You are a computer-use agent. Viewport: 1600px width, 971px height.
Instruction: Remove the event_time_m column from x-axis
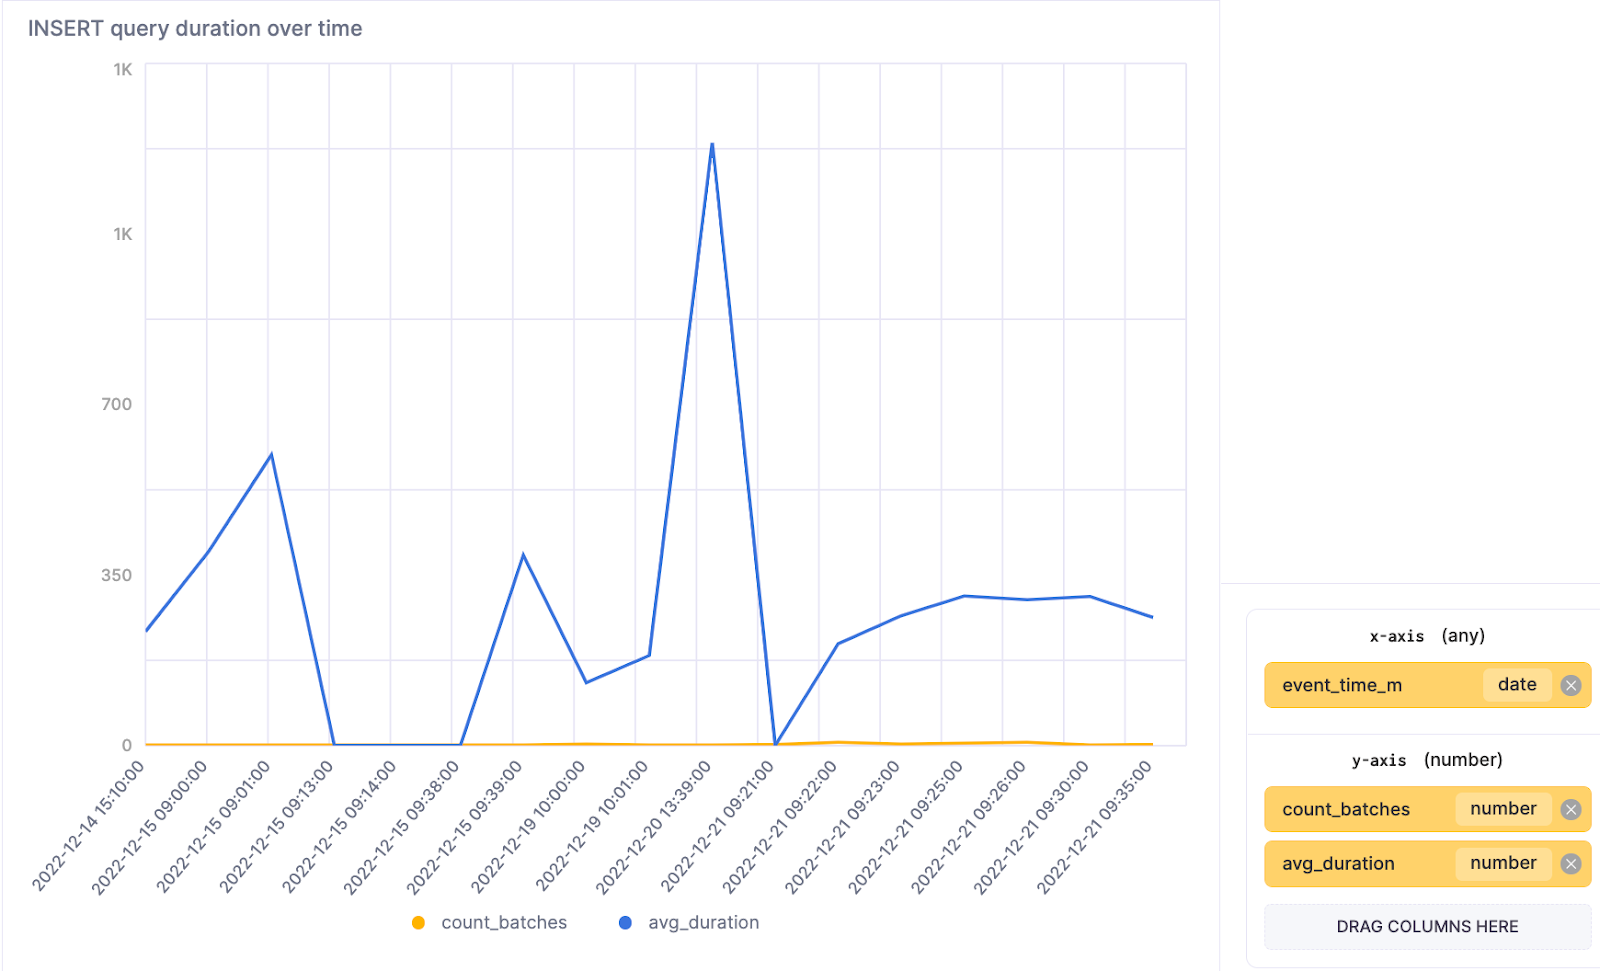point(1571,685)
